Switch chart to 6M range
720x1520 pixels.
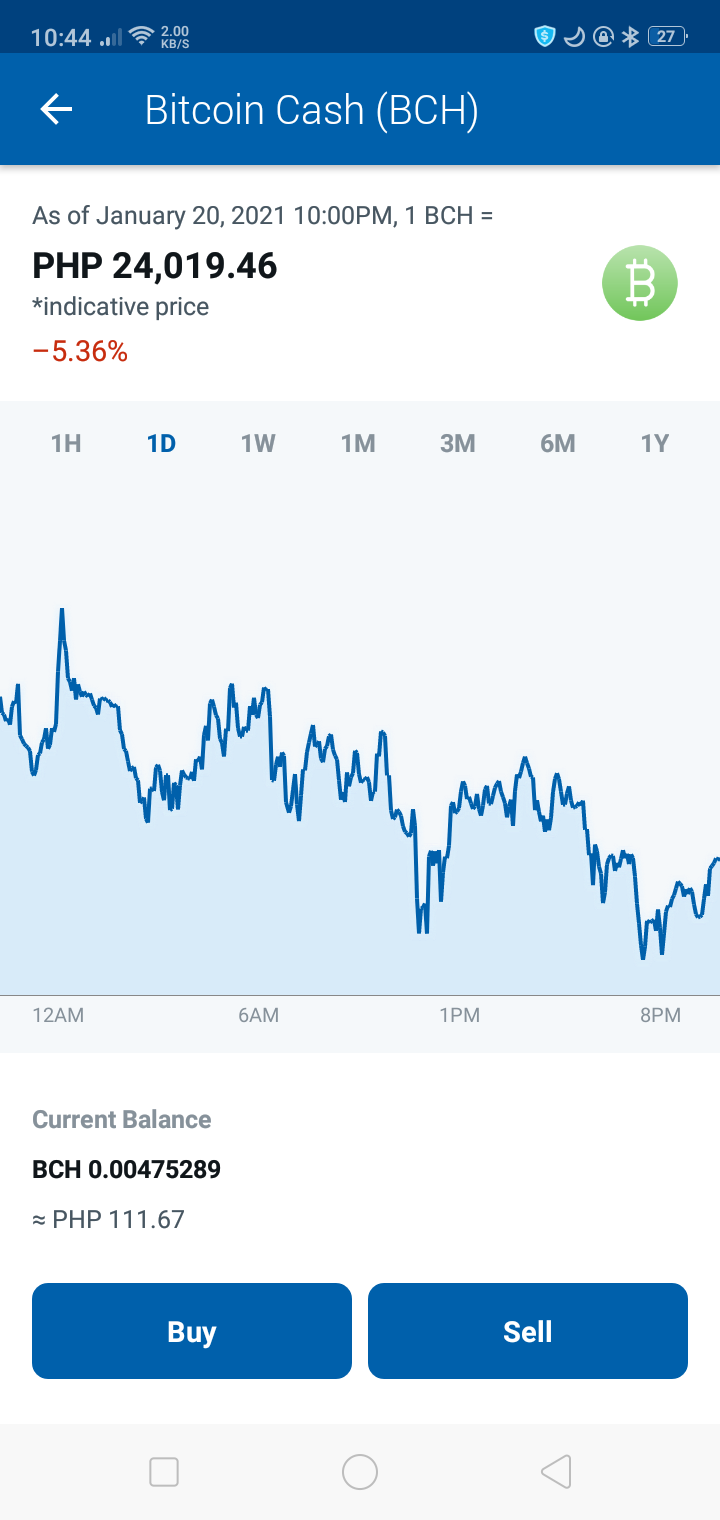(x=558, y=443)
